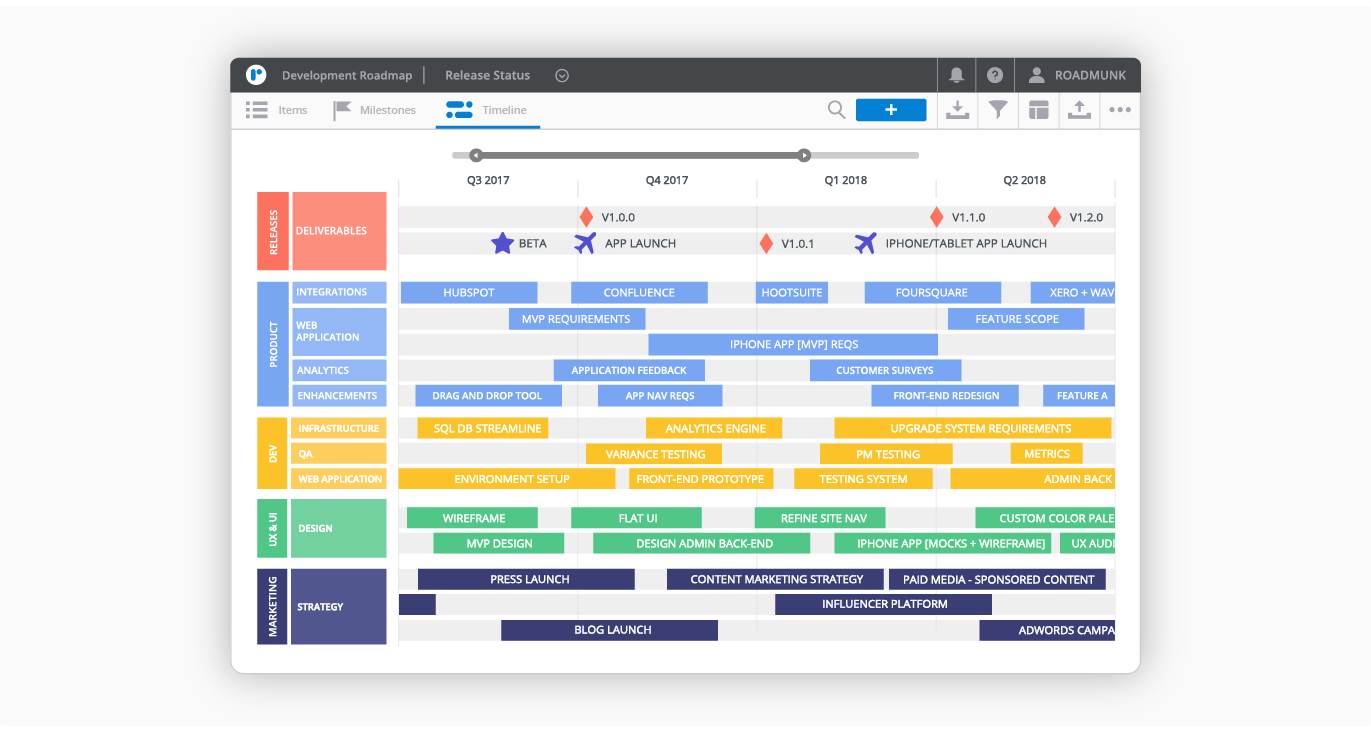This screenshot has width=1371, height=733.
Task: Open the filter funnel icon
Action: tap(998, 110)
